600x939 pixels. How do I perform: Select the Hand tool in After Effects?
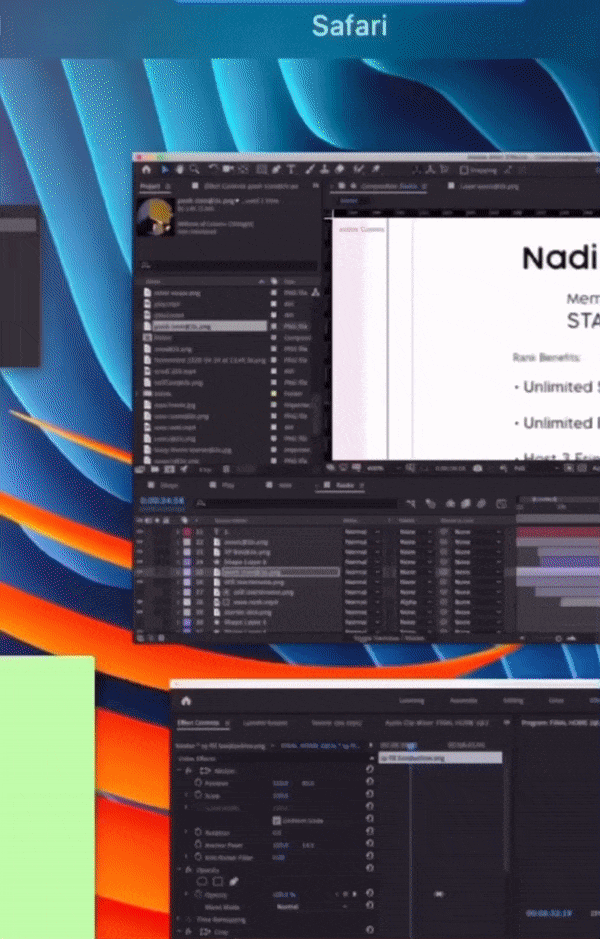point(179,169)
